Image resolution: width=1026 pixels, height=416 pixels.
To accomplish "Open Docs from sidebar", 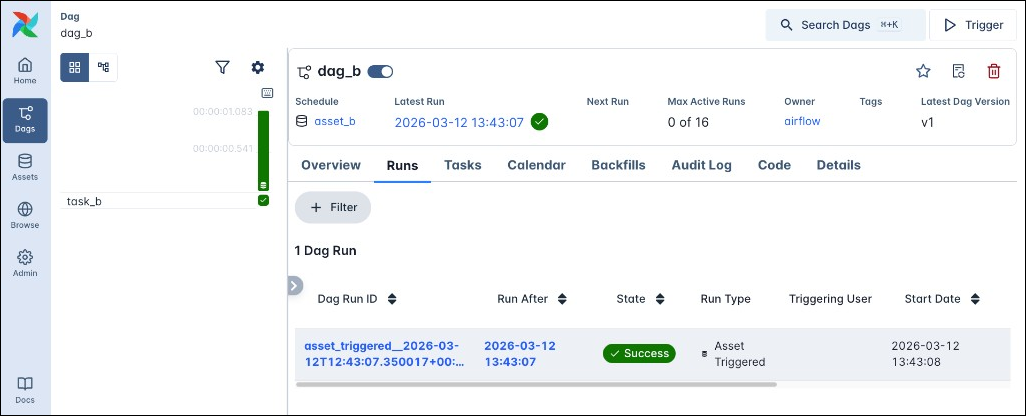I will click(x=25, y=390).
